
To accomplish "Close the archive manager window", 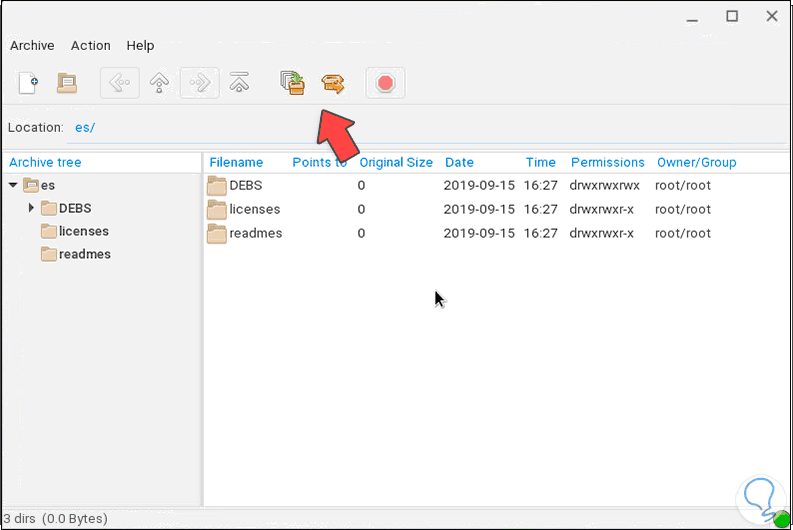I will pos(772,16).
